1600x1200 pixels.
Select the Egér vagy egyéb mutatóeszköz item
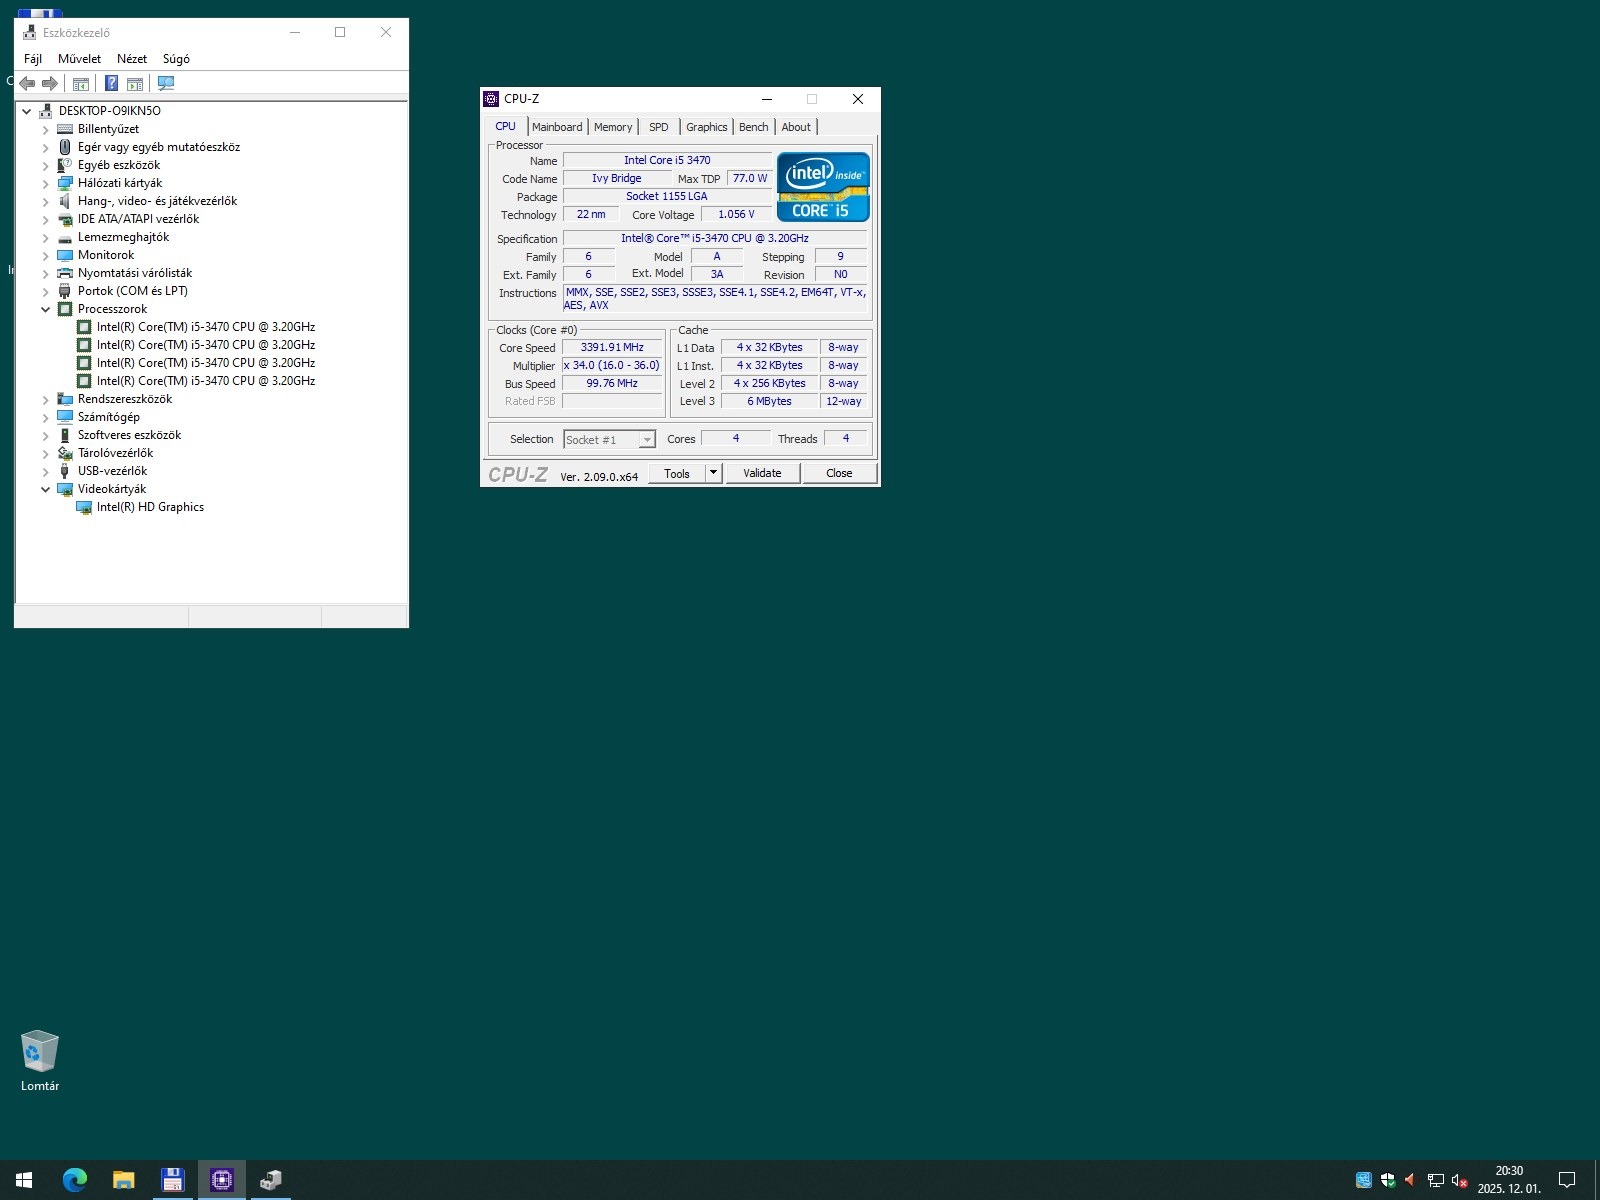point(159,147)
